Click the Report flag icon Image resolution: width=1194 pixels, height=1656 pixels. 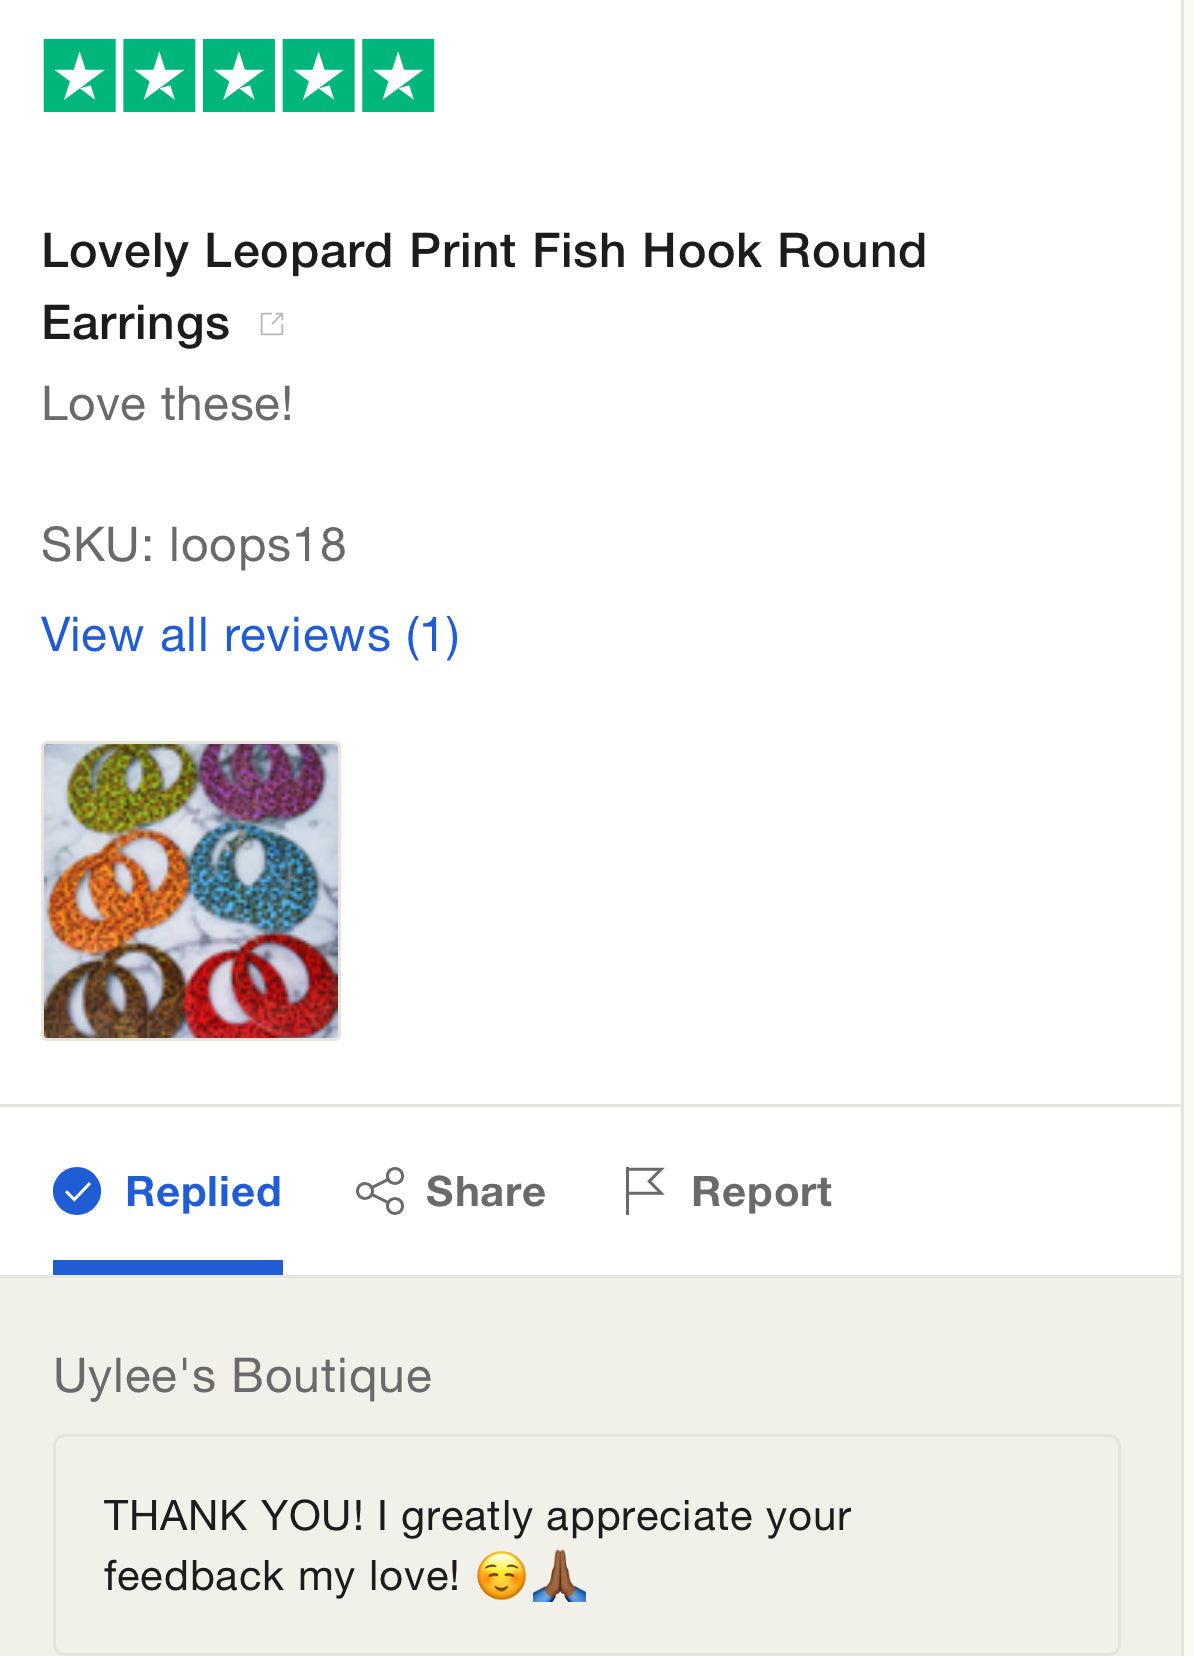(643, 1191)
